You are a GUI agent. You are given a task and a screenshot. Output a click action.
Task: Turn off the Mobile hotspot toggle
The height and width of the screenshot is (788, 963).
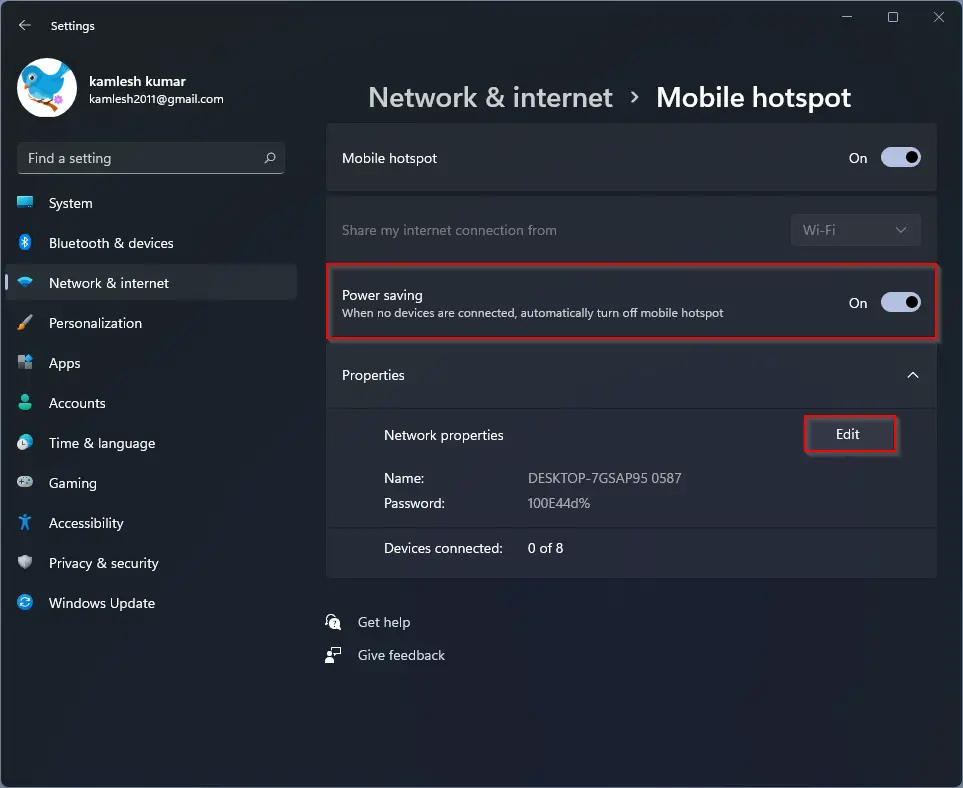pos(900,158)
